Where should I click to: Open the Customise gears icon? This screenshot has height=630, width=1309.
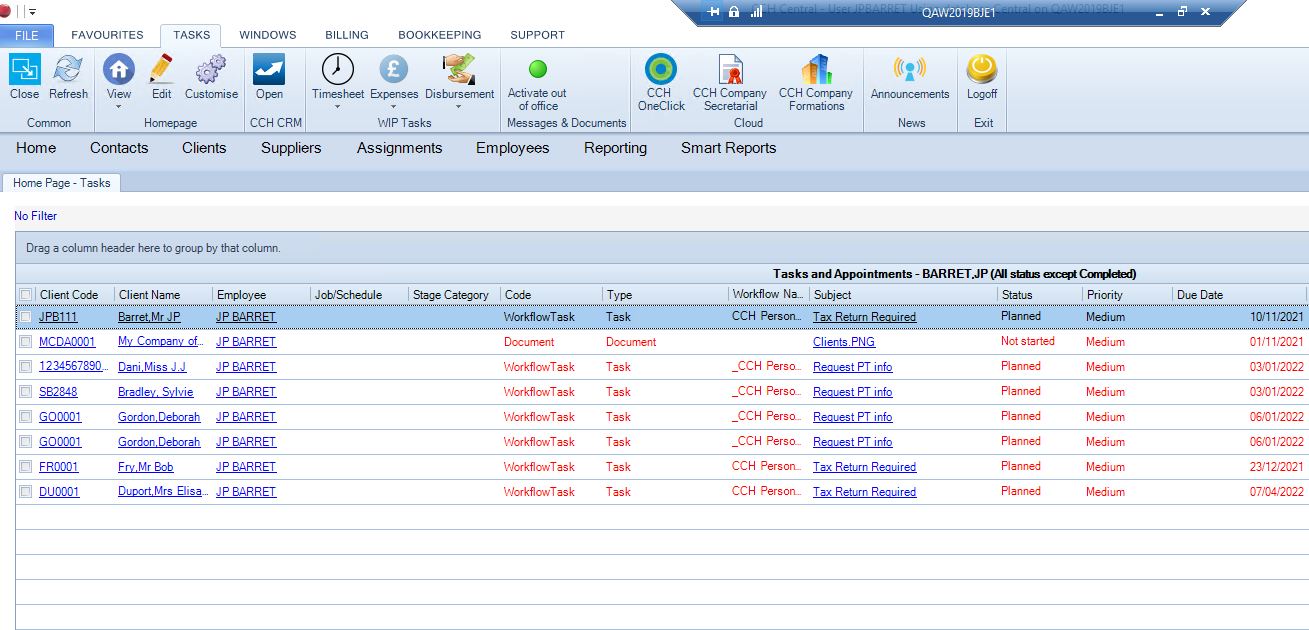click(x=211, y=69)
